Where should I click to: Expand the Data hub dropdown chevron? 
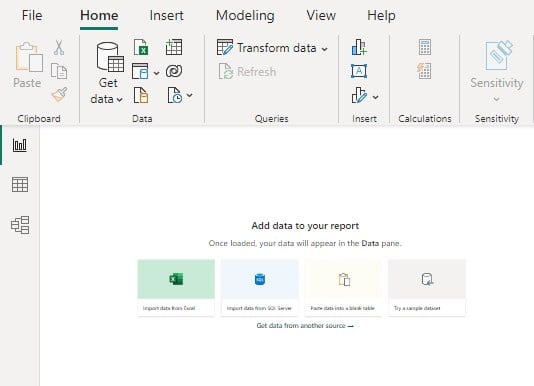[156, 73]
